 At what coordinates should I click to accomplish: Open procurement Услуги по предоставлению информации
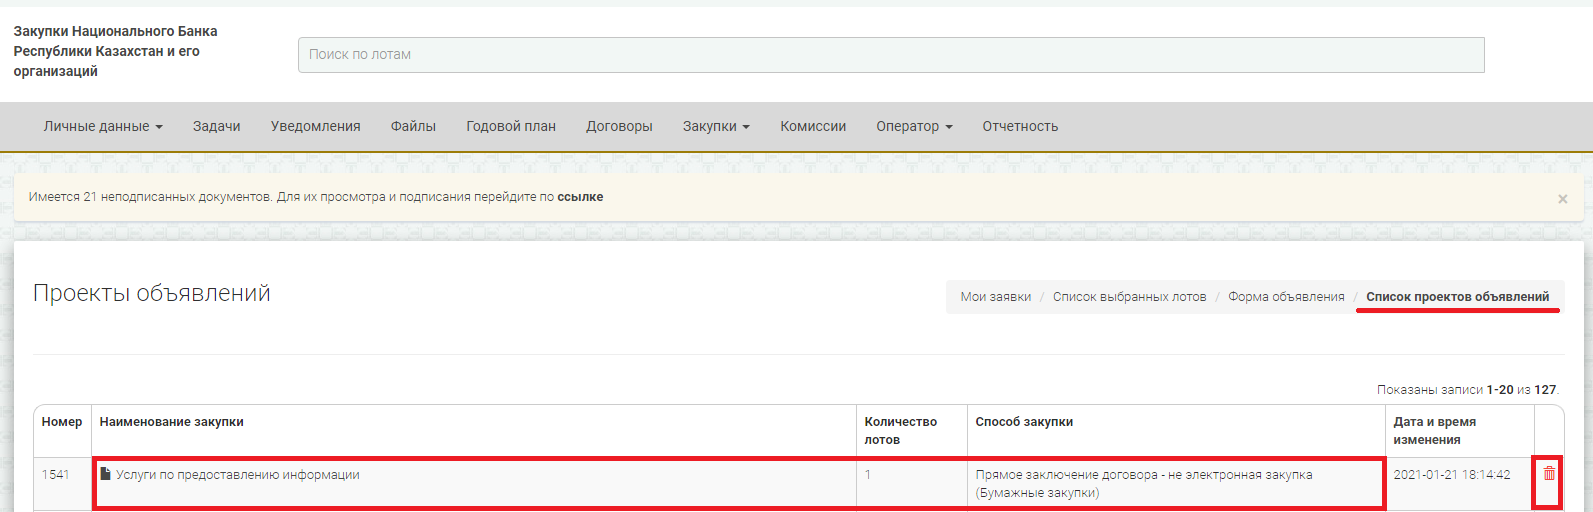point(238,475)
